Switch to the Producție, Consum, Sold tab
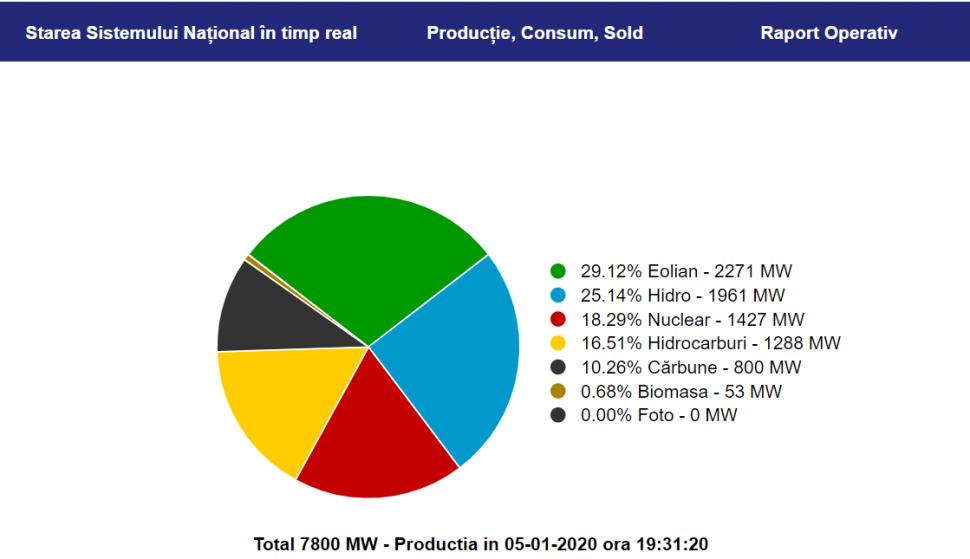Viewport: 970px width, 559px height. click(535, 33)
